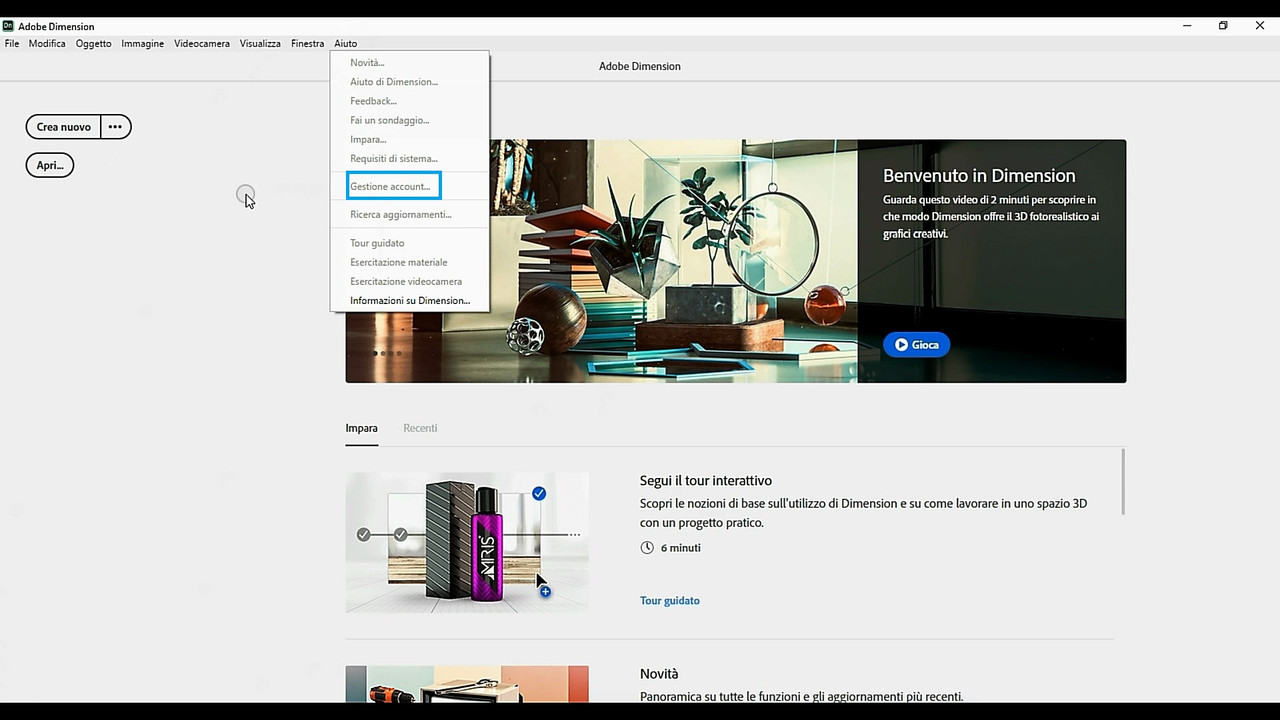Open the three-dots options beside Crea nuovo
The image size is (1280, 720).
pyautogui.click(x=116, y=127)
